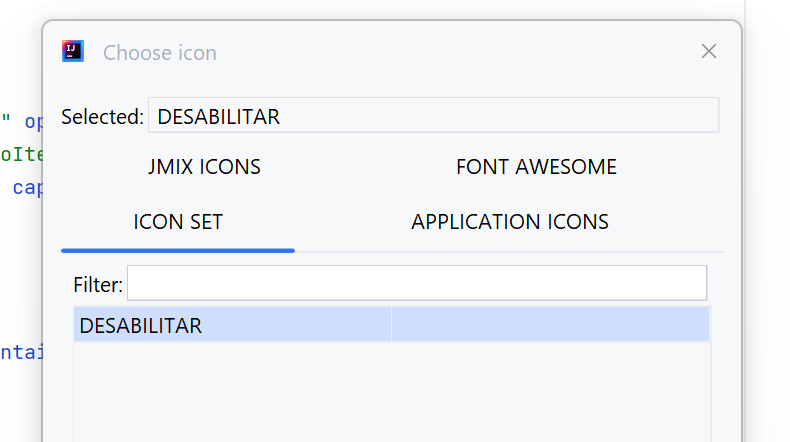790x442 pixels.
Task: Select the DESABILITAR row in the icon list
Action: coord(391,325)
